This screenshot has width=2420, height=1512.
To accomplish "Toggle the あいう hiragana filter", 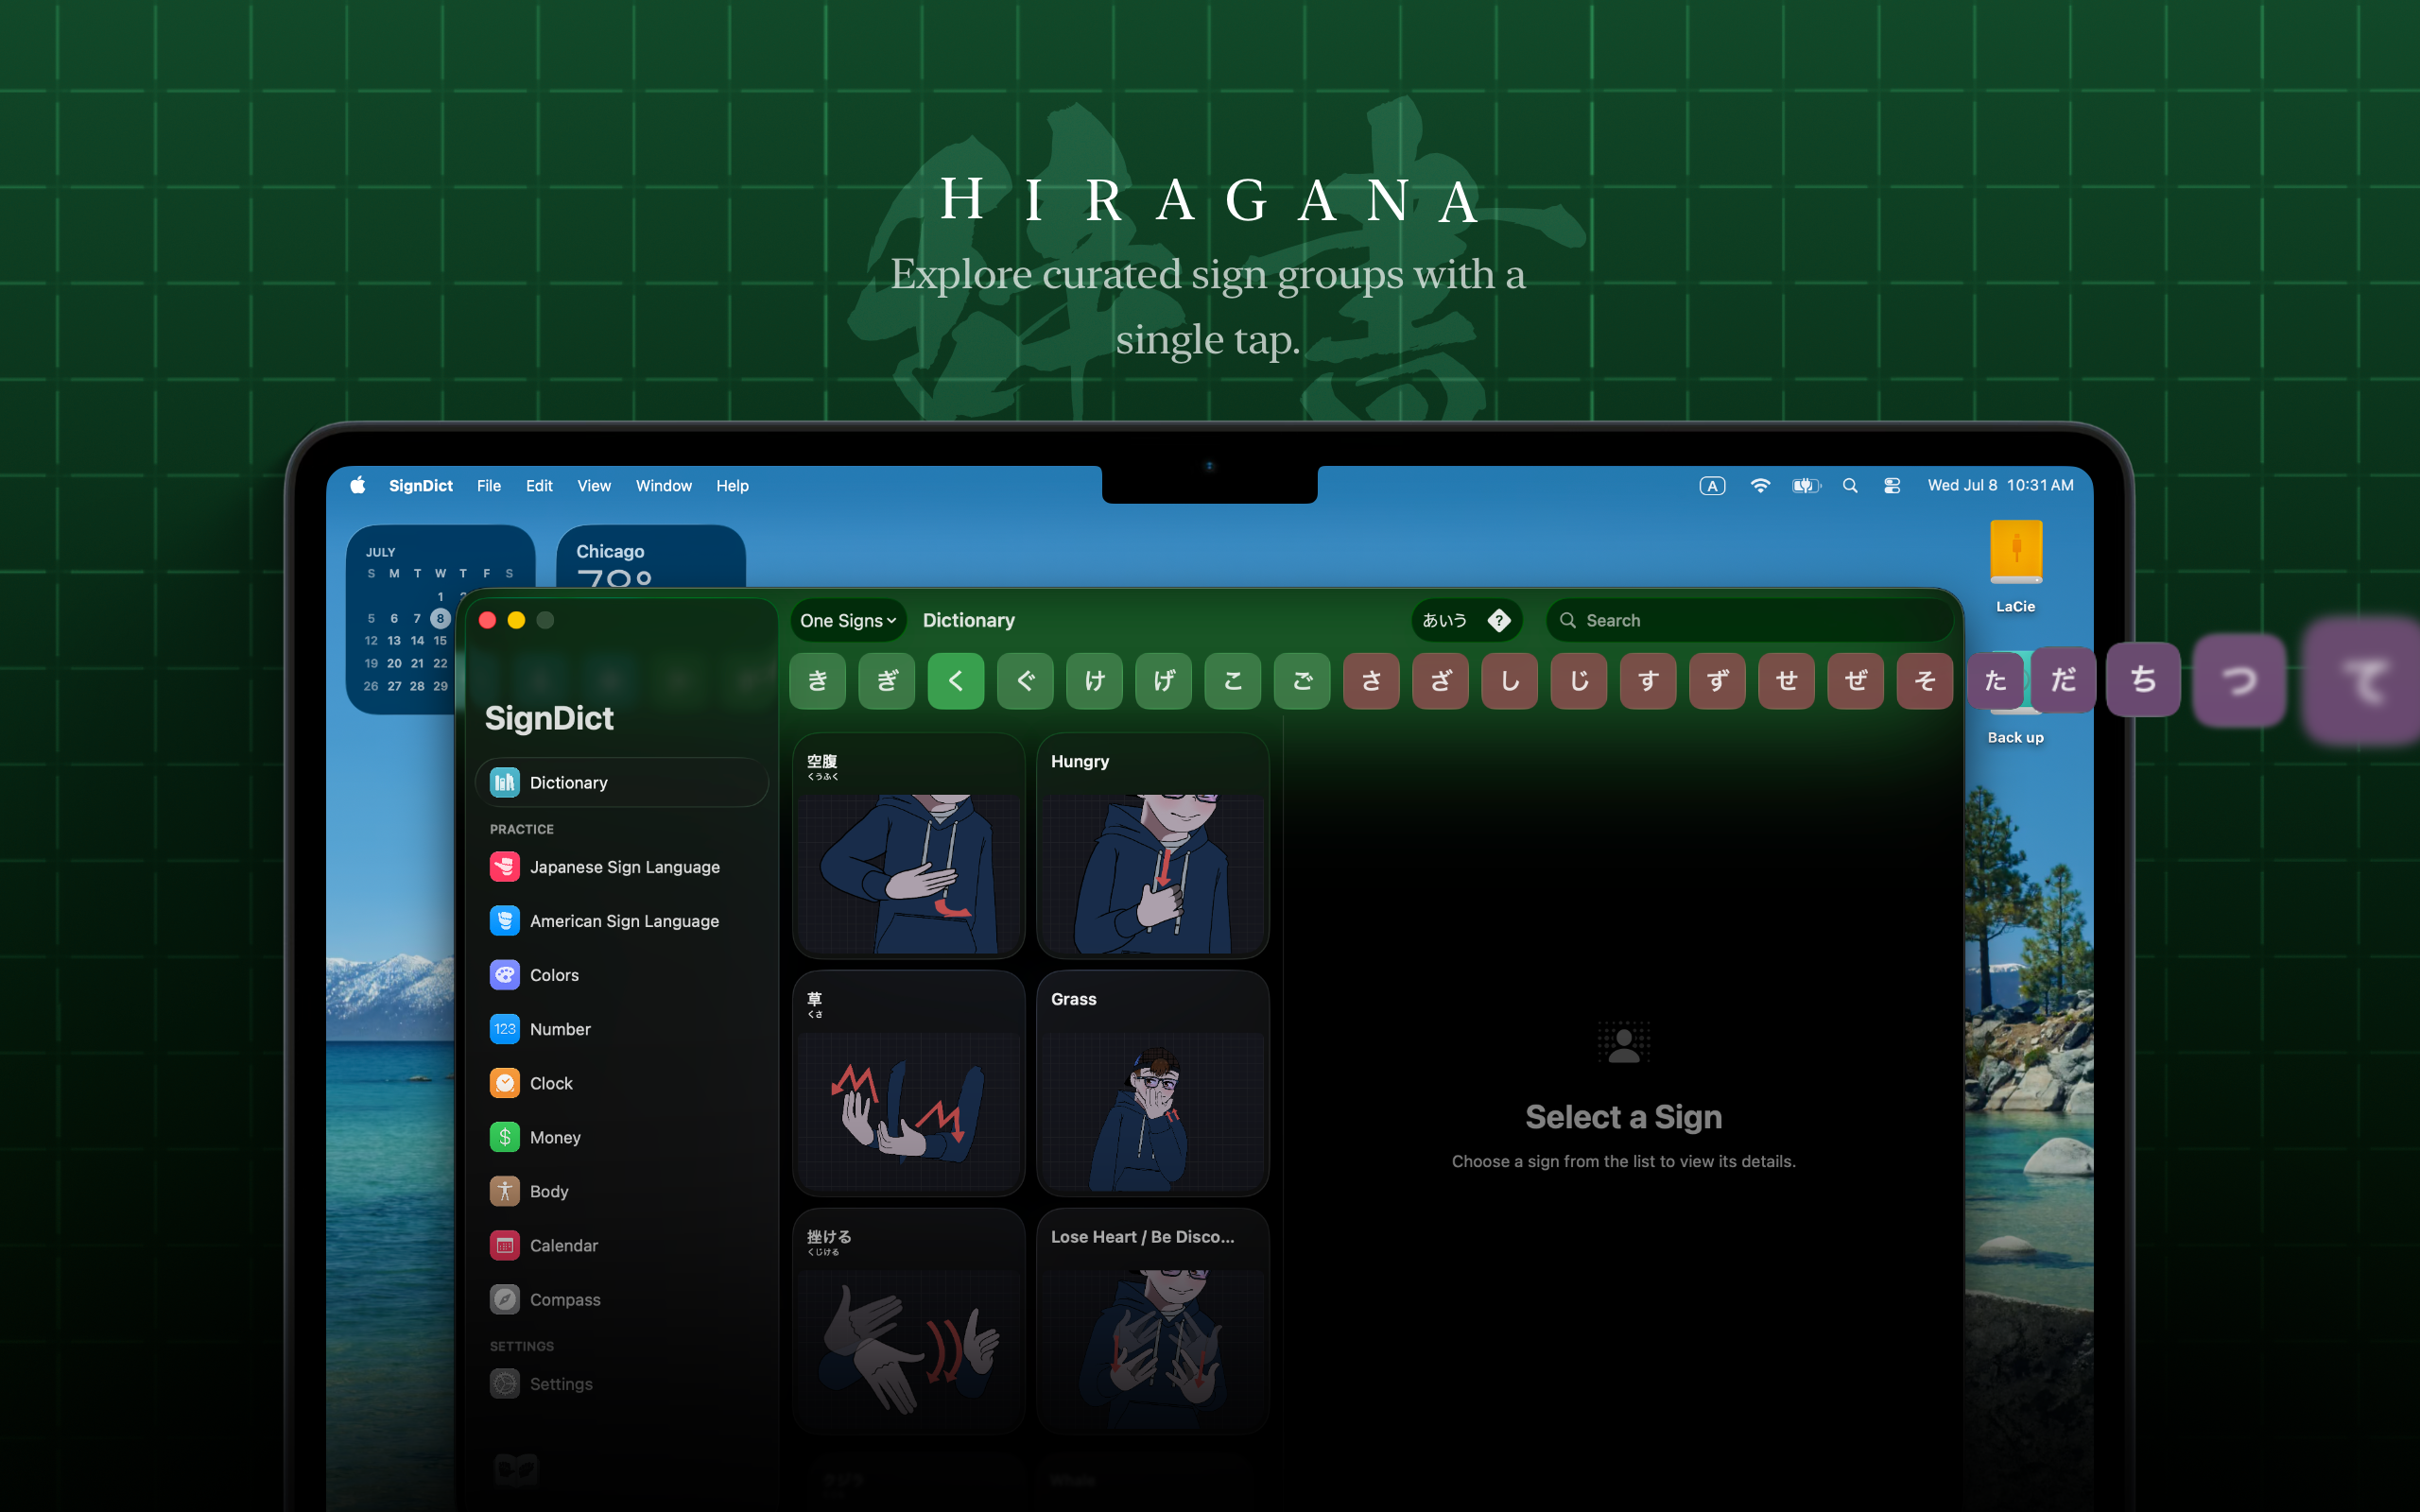I will click(x=1445, y=620).
